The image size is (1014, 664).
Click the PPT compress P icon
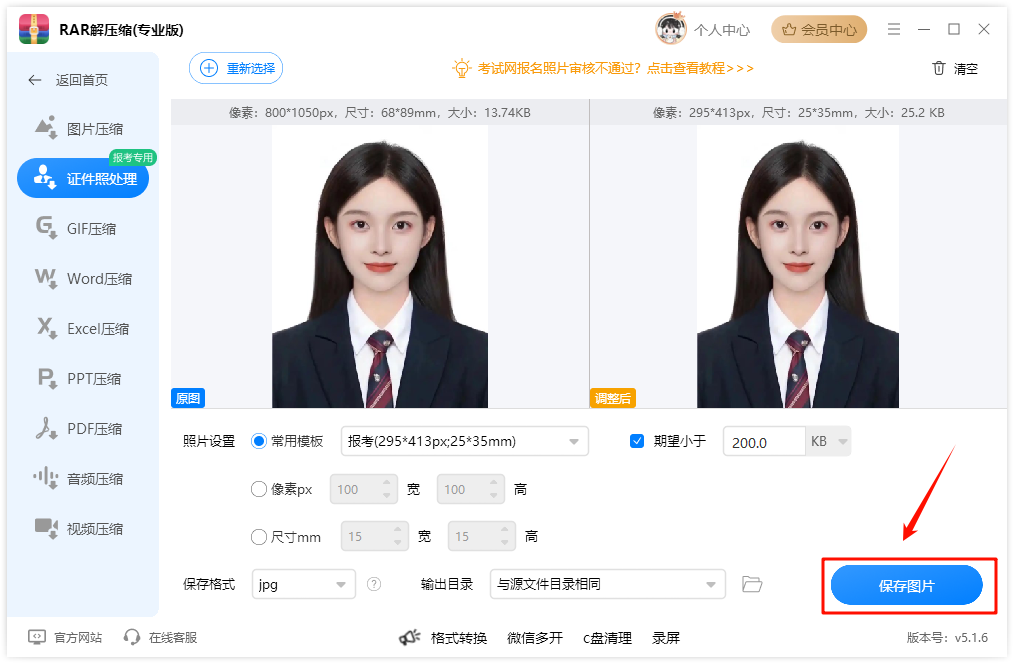tap(47, 378)
